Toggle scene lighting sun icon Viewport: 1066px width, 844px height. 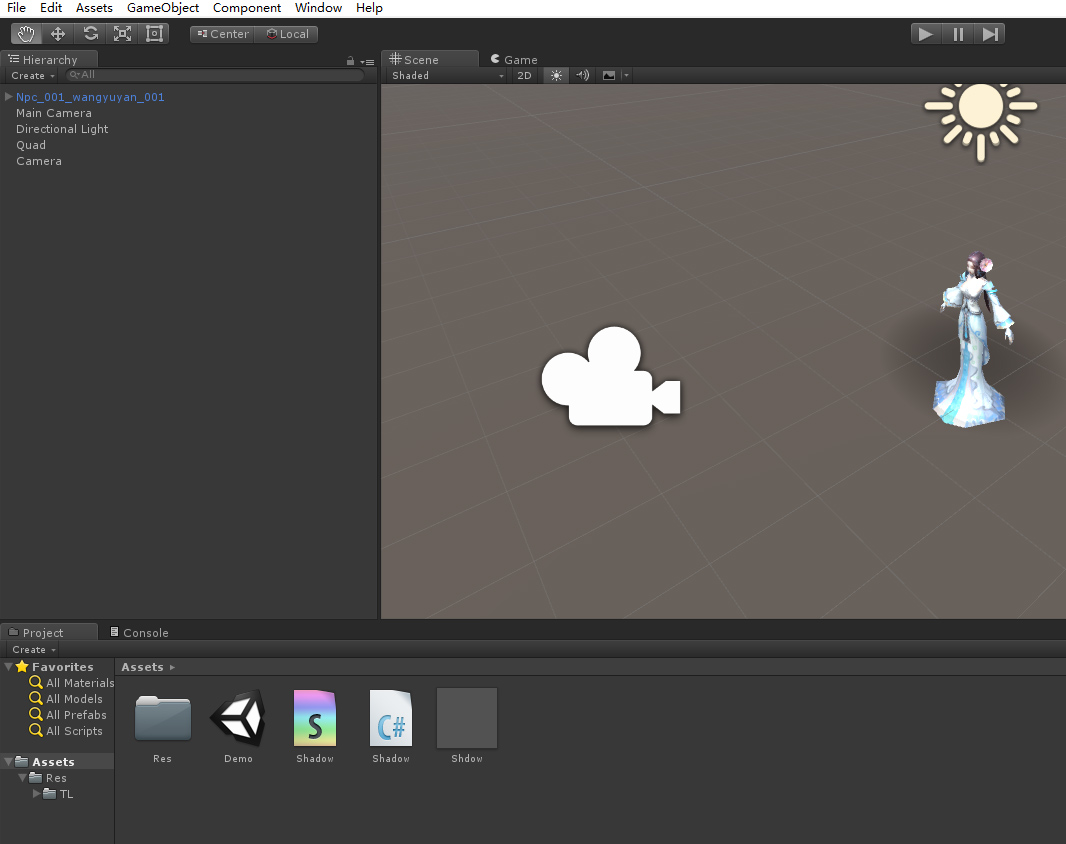[556, 75]
